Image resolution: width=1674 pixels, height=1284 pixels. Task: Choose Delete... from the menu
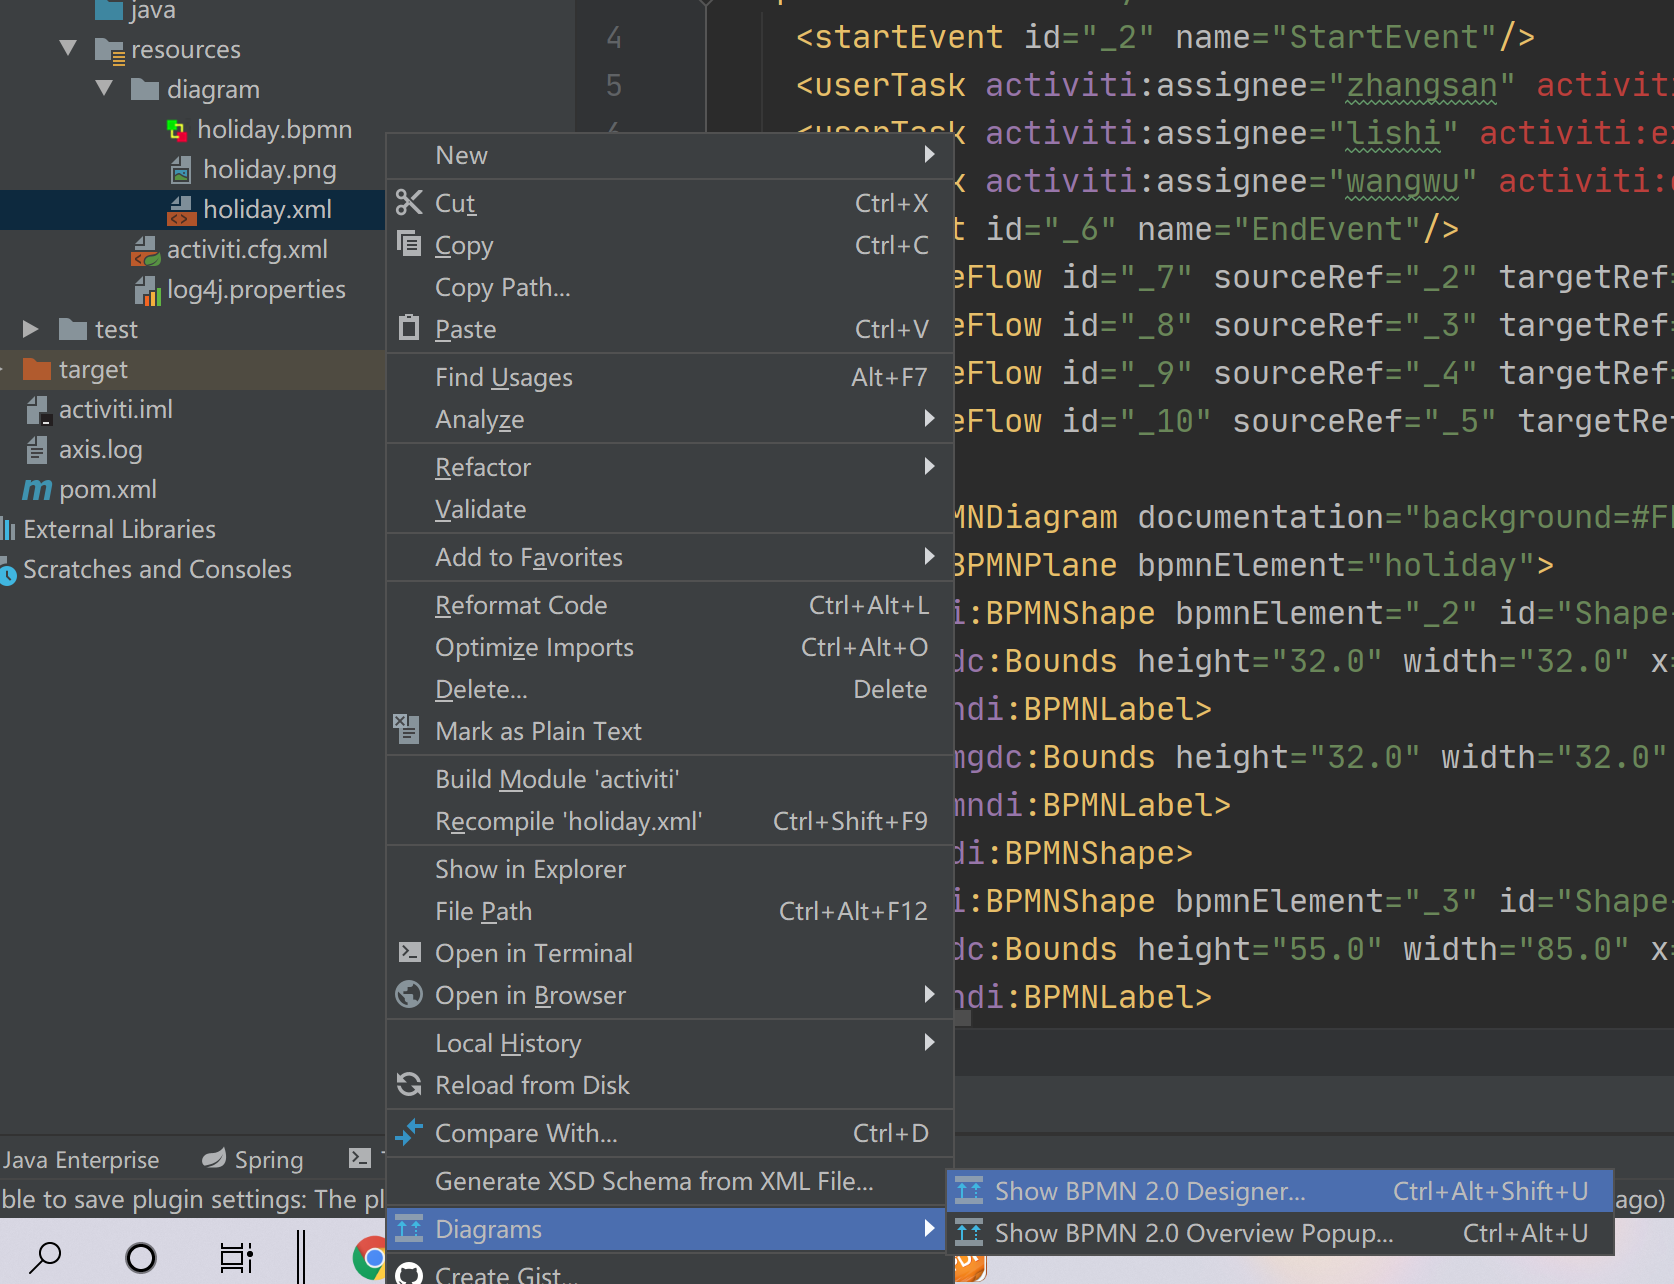670,689
